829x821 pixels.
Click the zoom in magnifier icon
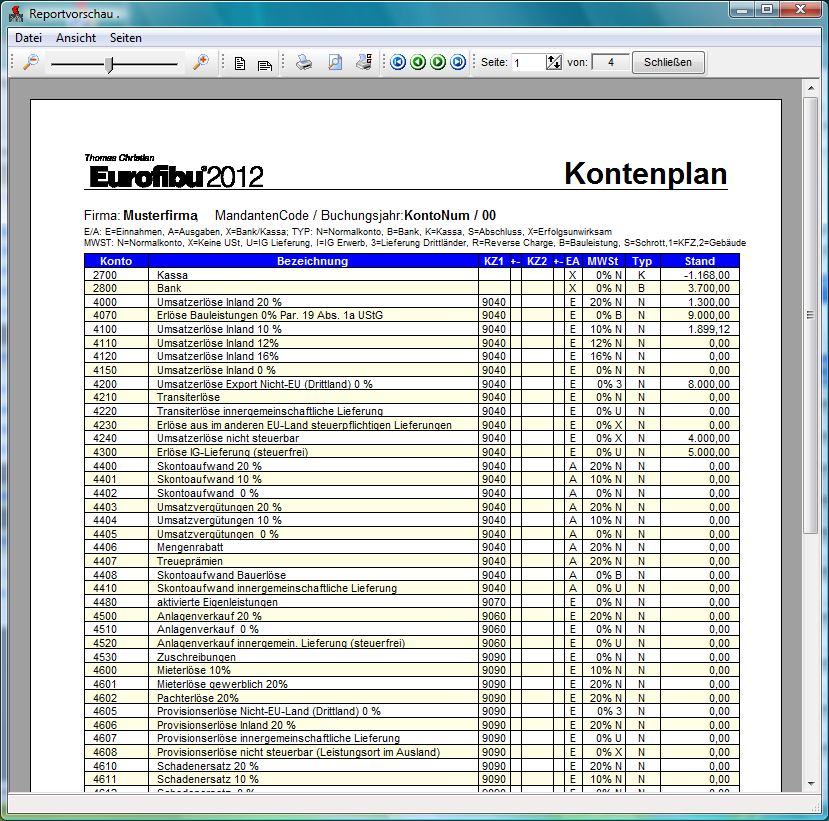pyautogui.click(x=200, y=62)
